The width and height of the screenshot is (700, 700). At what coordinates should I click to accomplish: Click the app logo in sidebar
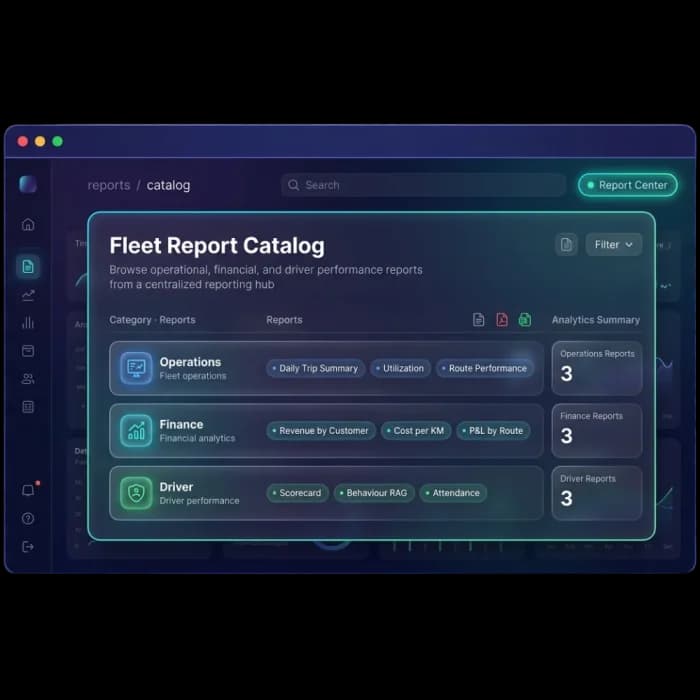coord(28,184)
